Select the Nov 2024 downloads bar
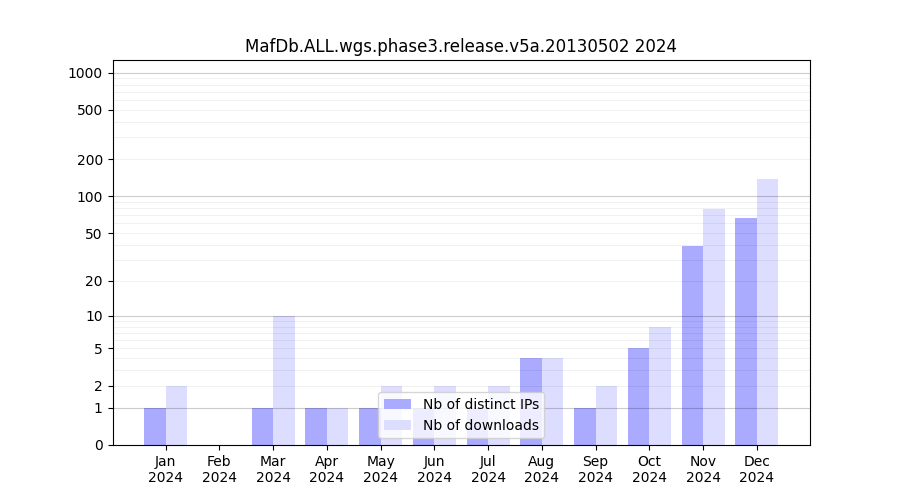 (714, 327)
